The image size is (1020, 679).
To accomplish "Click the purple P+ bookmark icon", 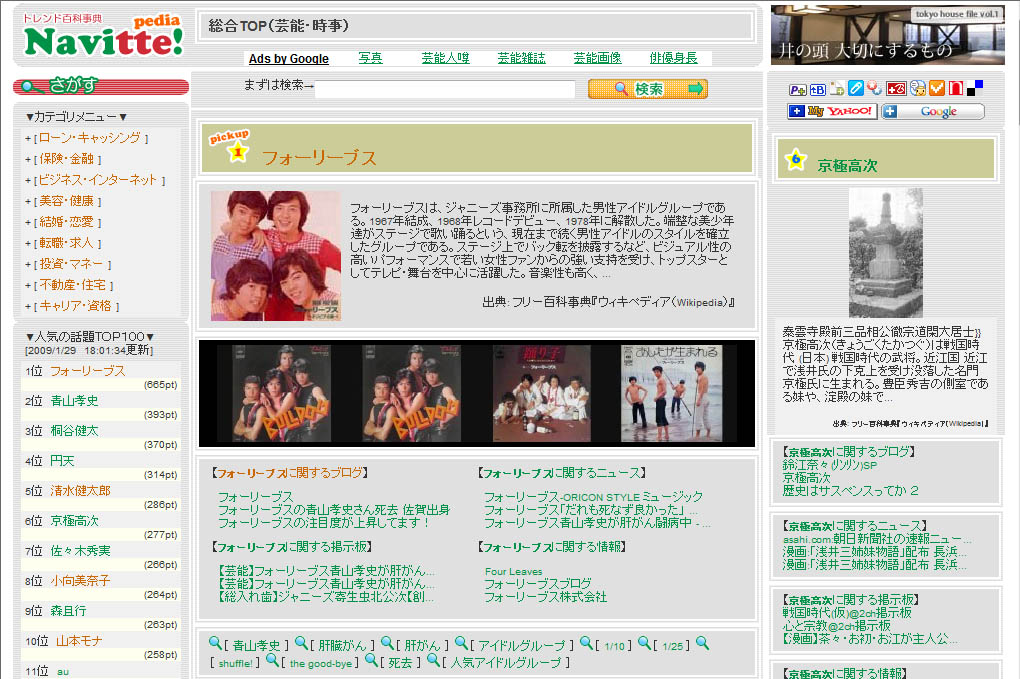I will pyautogui.click(x=797, y=90).
